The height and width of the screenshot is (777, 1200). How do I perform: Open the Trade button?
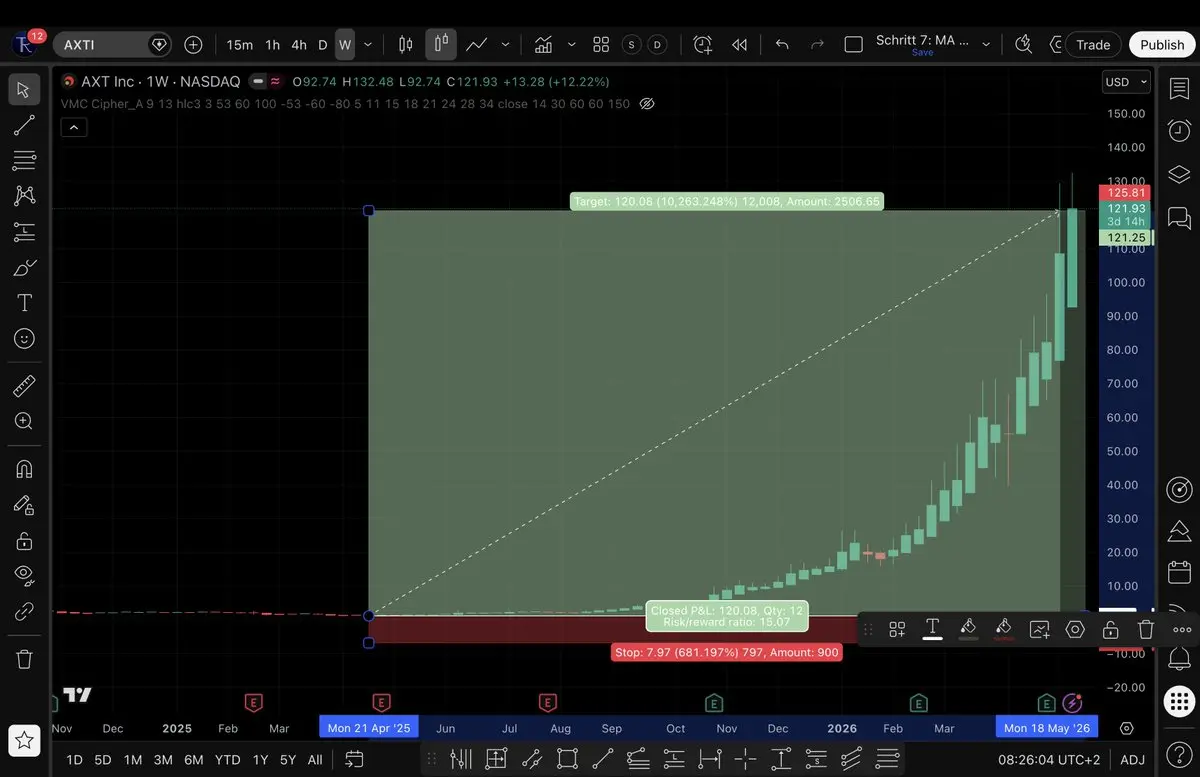(x=1093, y=45)
